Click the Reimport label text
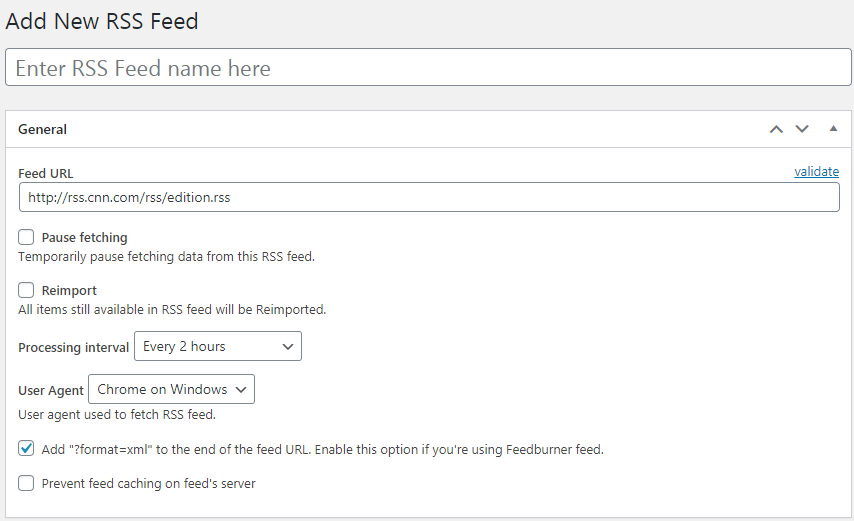Viewport: 854px width, 521px height. (x=69, y=291)
